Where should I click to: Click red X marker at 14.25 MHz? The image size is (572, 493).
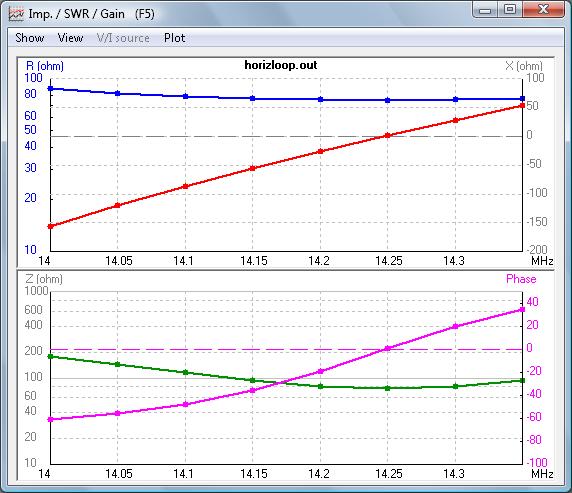(388, 135)
